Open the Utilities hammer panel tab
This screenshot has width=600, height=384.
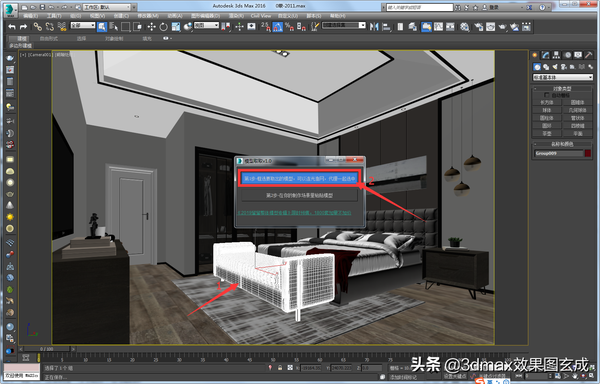(x=589, y=55)
